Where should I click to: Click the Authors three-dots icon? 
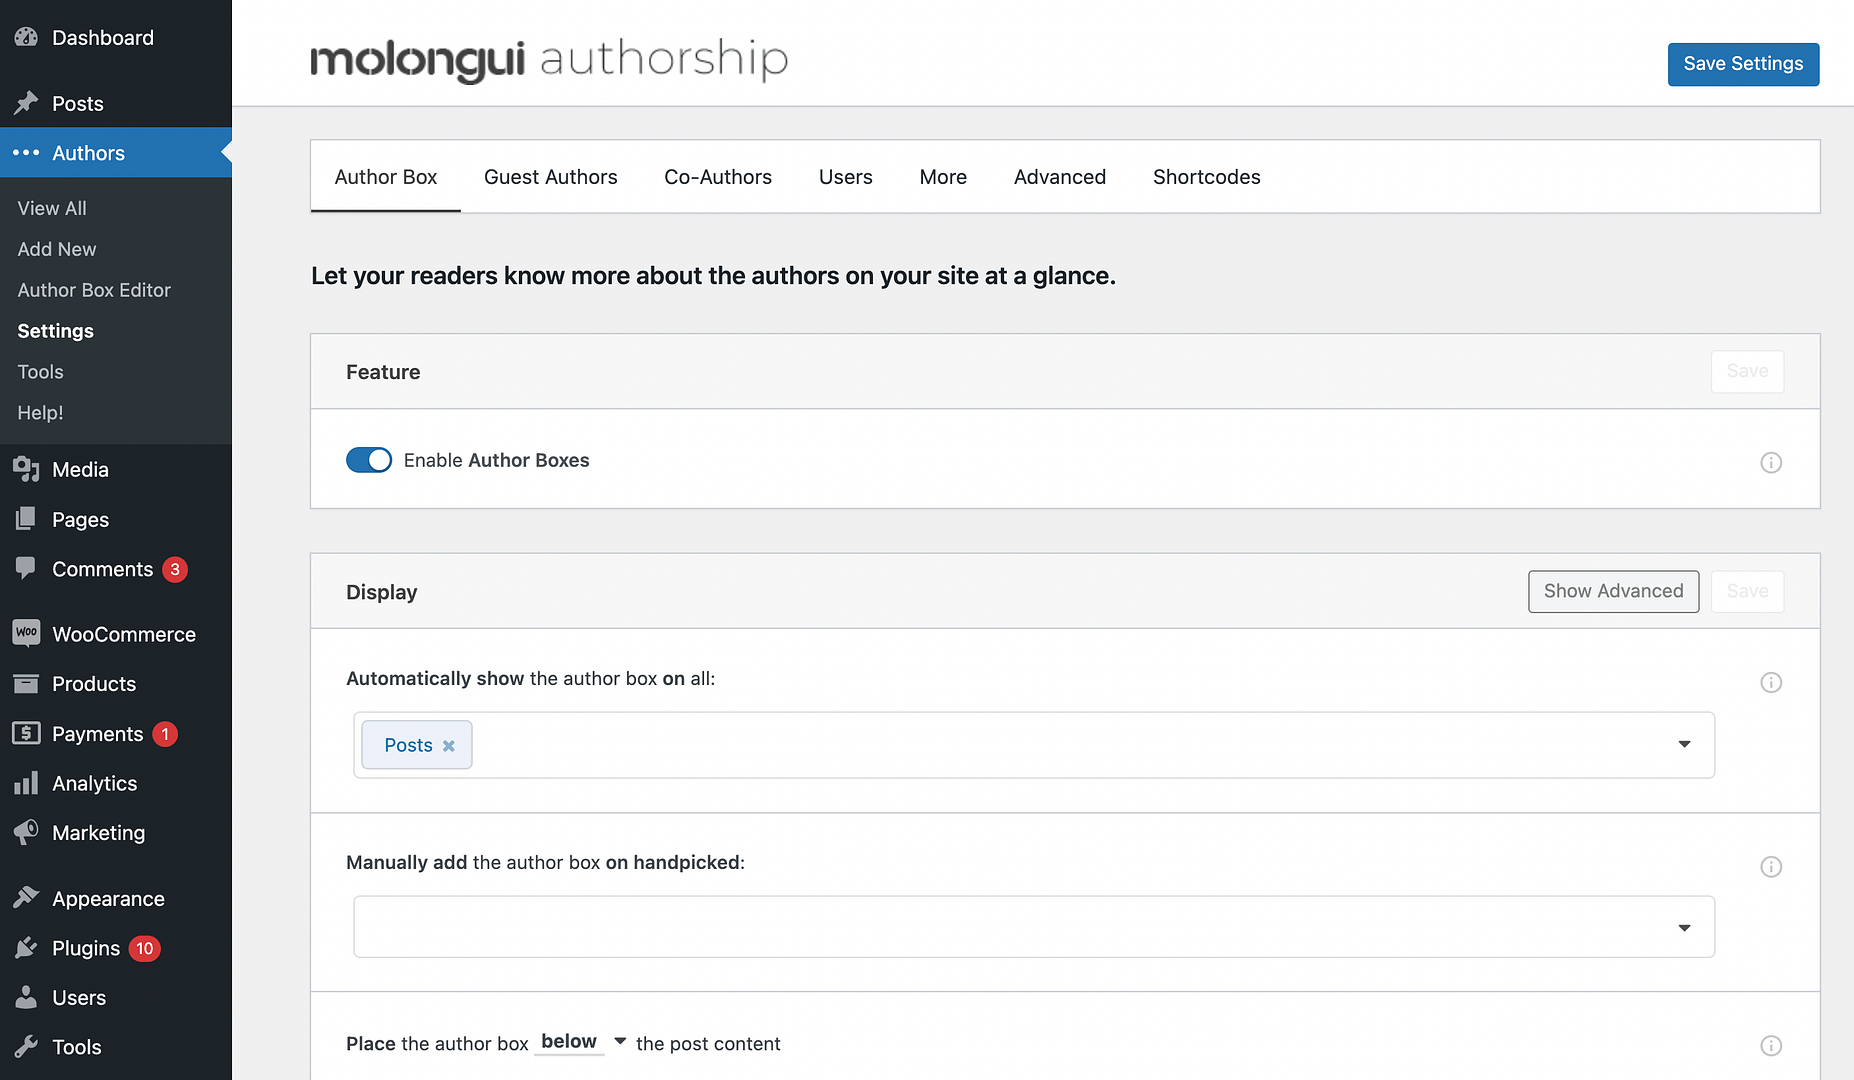26,153
